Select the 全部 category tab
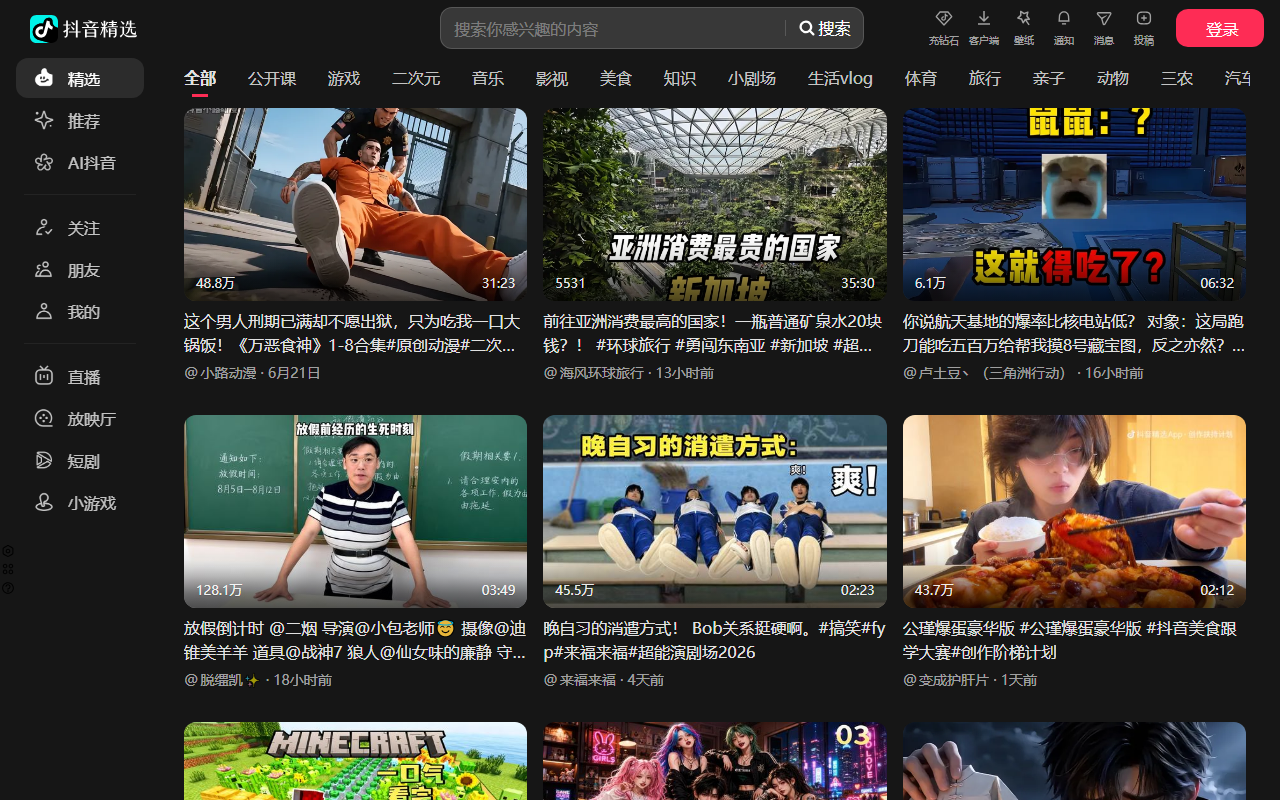1280x800 pixels. (200, 78)
